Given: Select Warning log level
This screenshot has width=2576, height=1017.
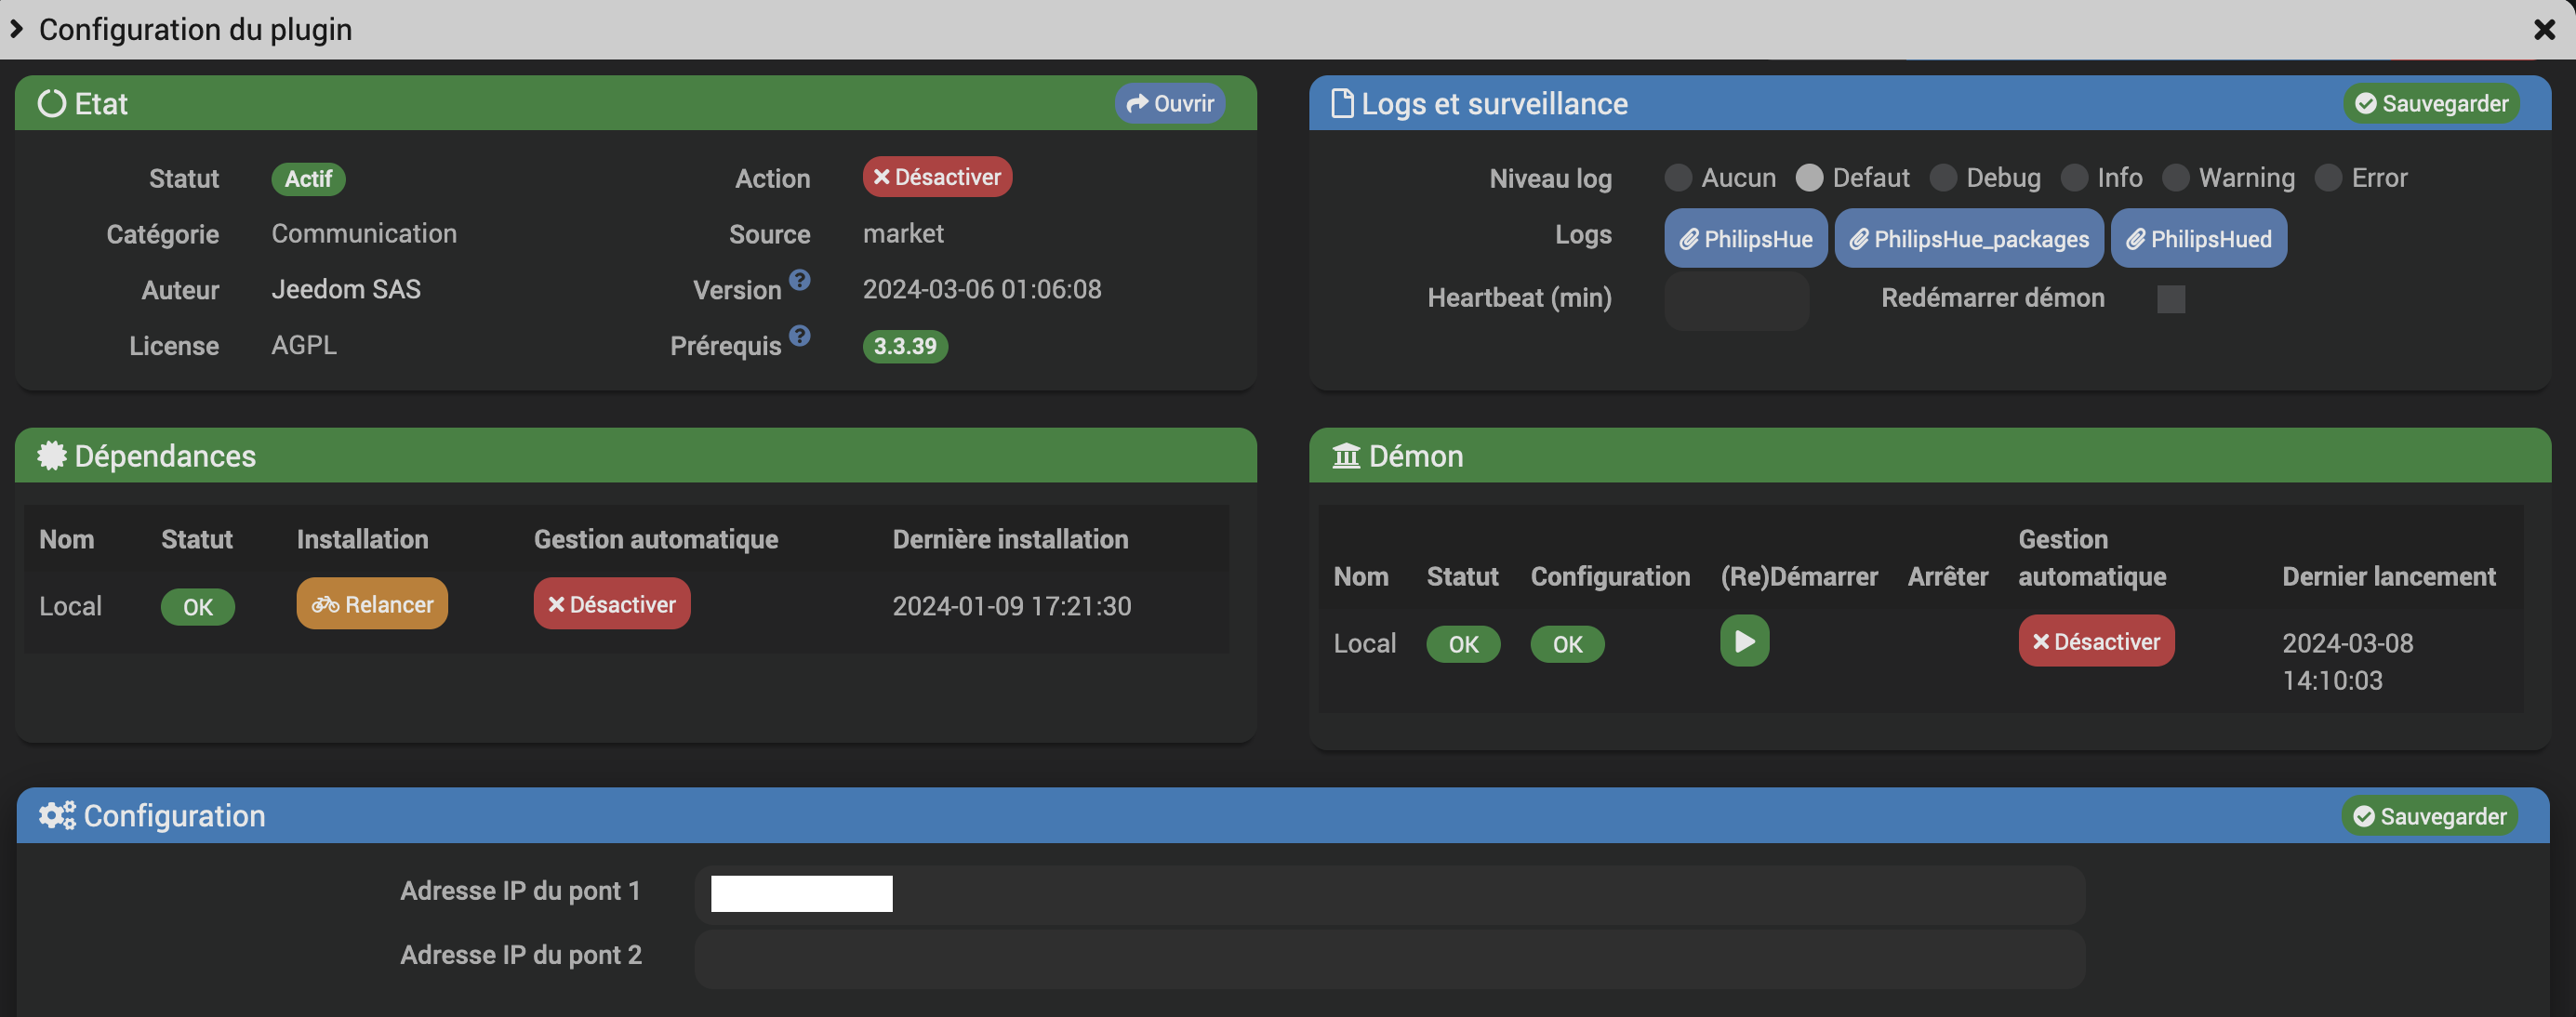Looking at the screenshot, I should 2175,178.
